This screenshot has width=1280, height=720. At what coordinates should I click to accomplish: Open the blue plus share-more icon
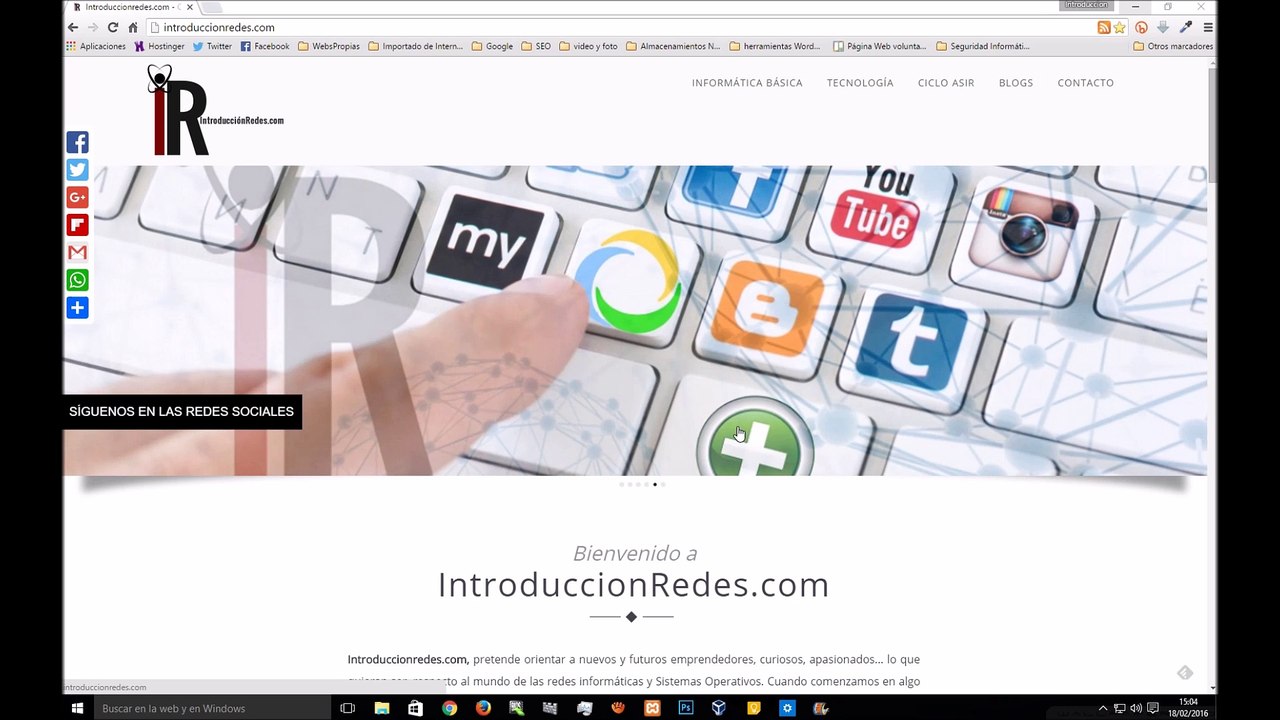77,307
